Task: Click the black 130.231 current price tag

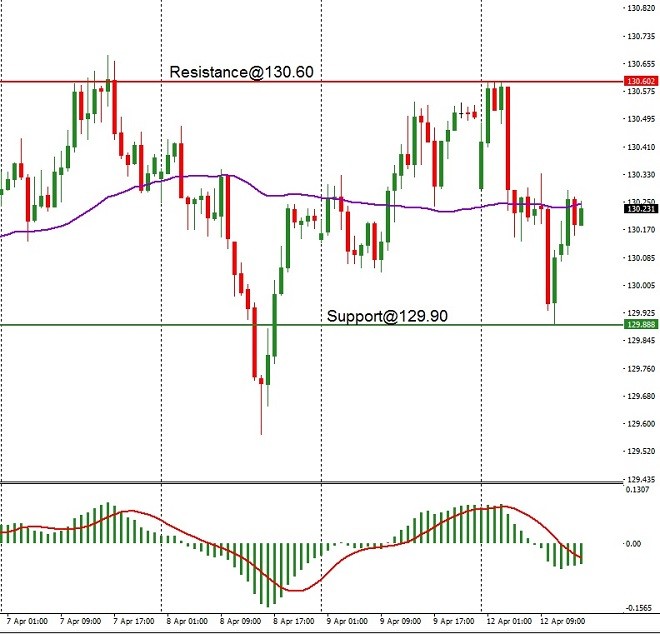Action: [x=641, y=209]
